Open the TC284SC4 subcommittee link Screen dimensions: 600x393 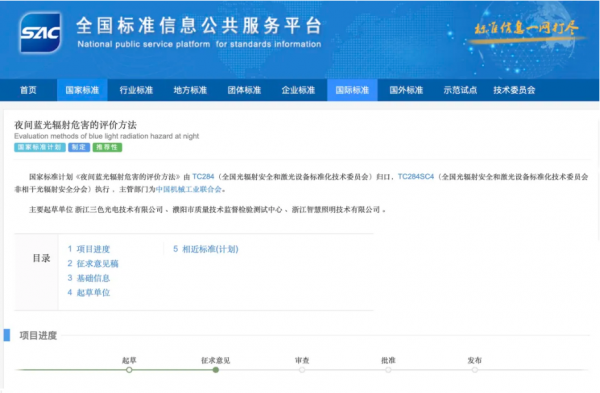click(416, 176)
